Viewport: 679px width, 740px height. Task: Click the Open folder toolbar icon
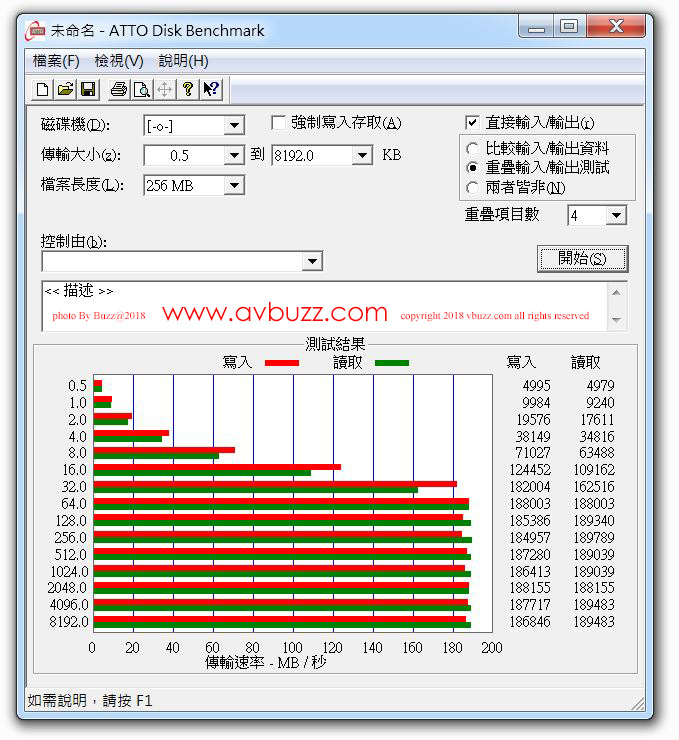coord(65,89)
